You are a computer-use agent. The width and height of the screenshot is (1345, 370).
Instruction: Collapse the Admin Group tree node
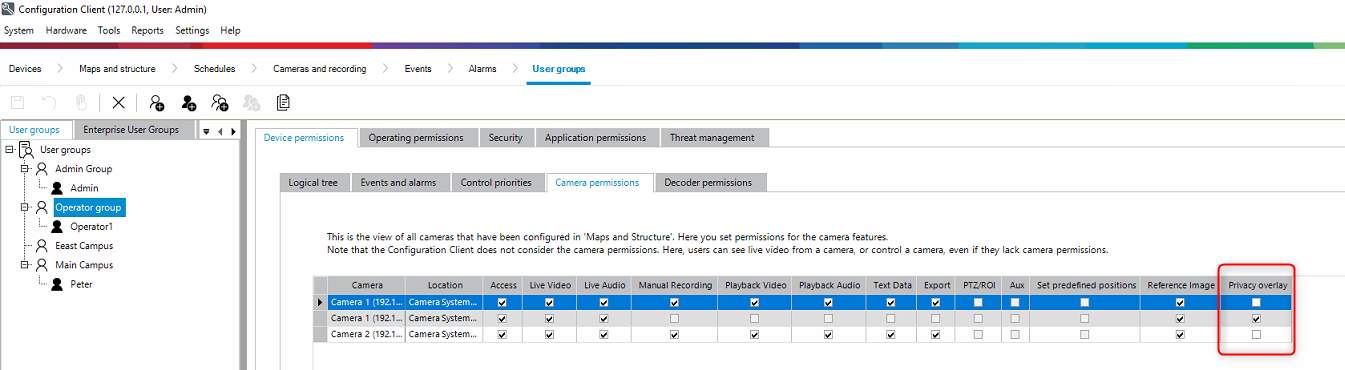coord(26,169)
